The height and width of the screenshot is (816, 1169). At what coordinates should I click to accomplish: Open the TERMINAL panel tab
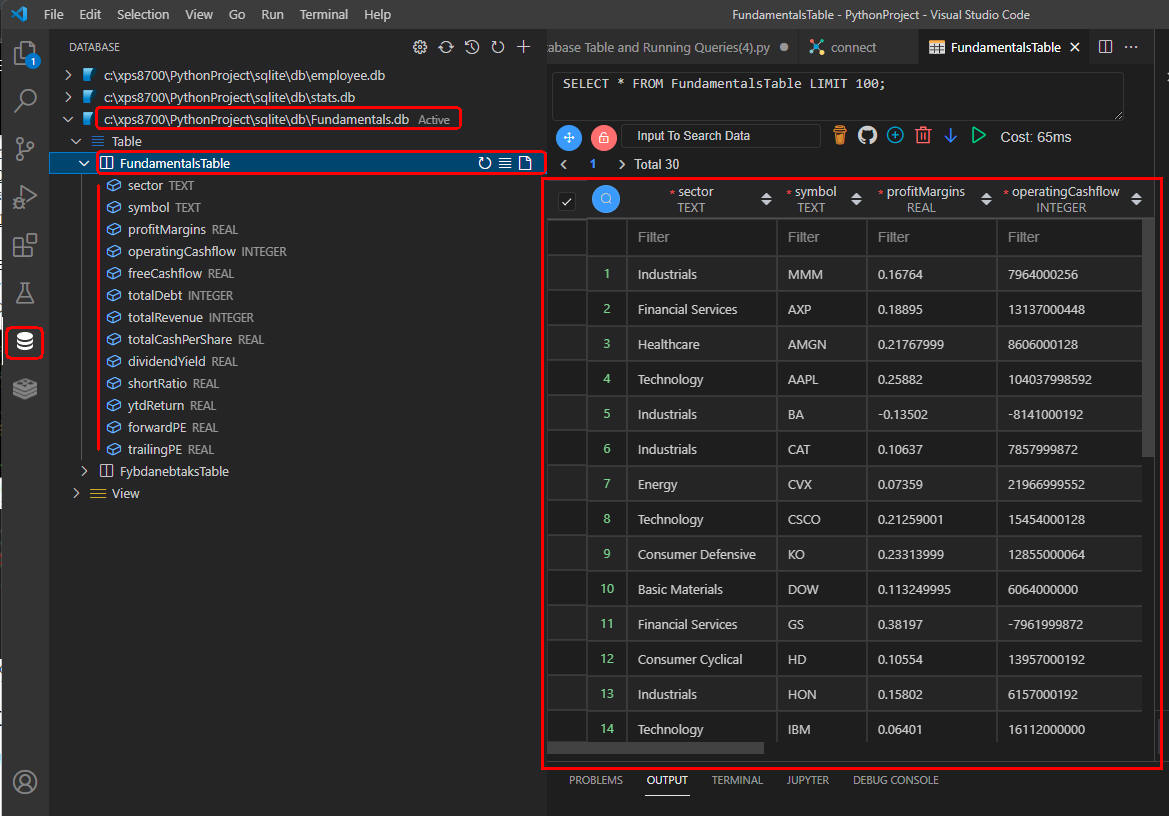click(737, 780)
